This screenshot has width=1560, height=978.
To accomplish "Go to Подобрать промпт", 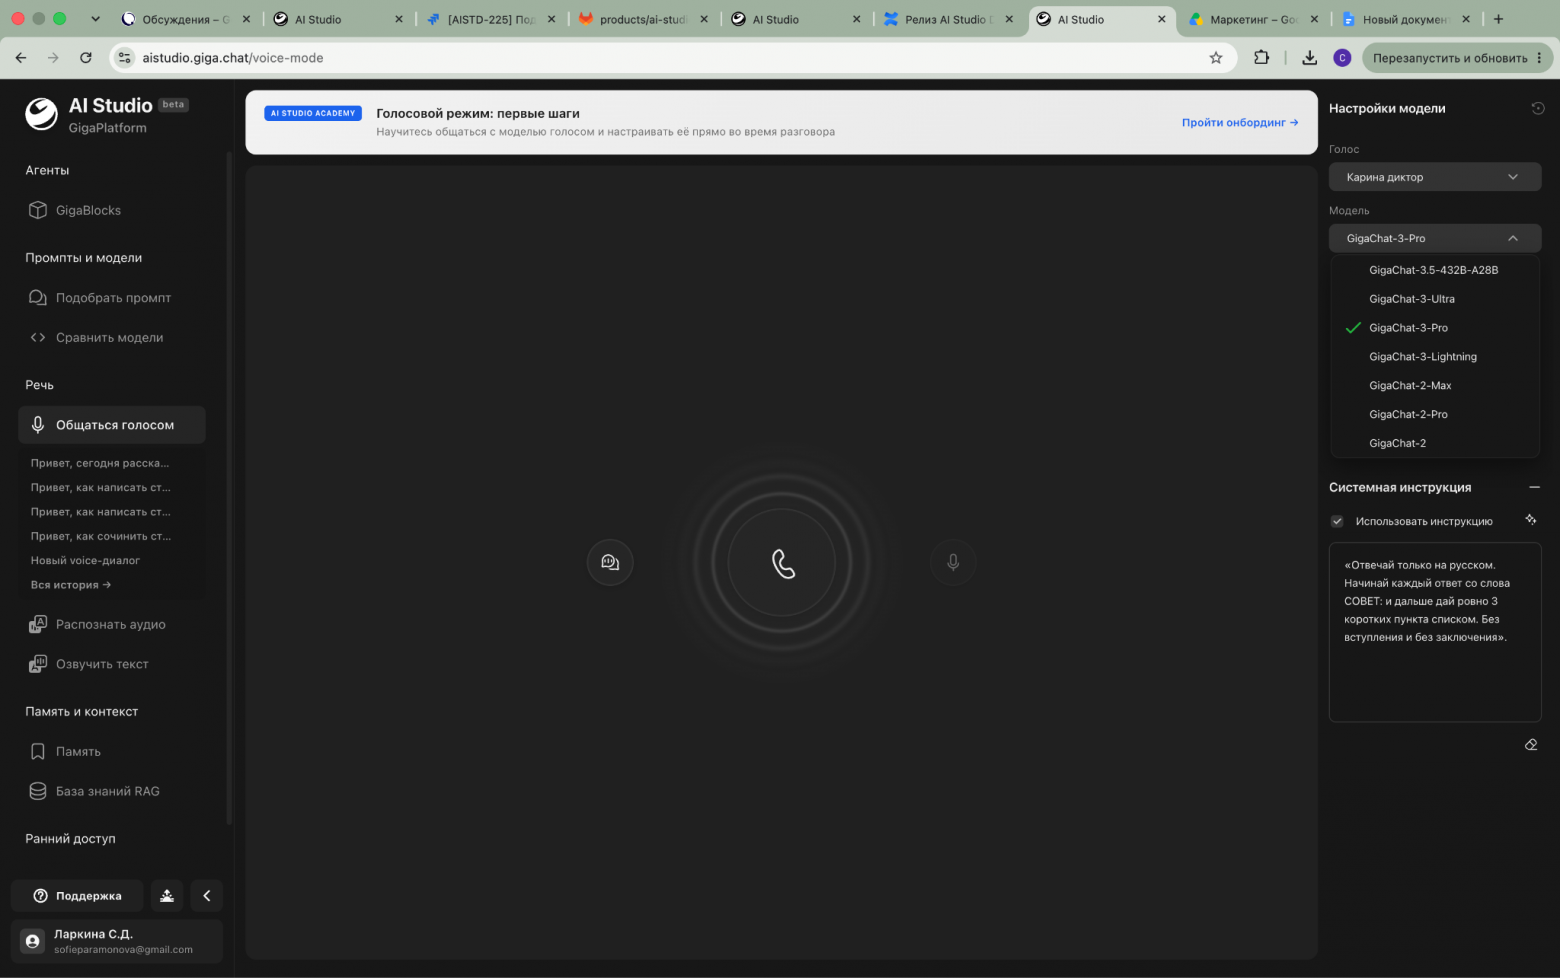I will coord(112,297).
